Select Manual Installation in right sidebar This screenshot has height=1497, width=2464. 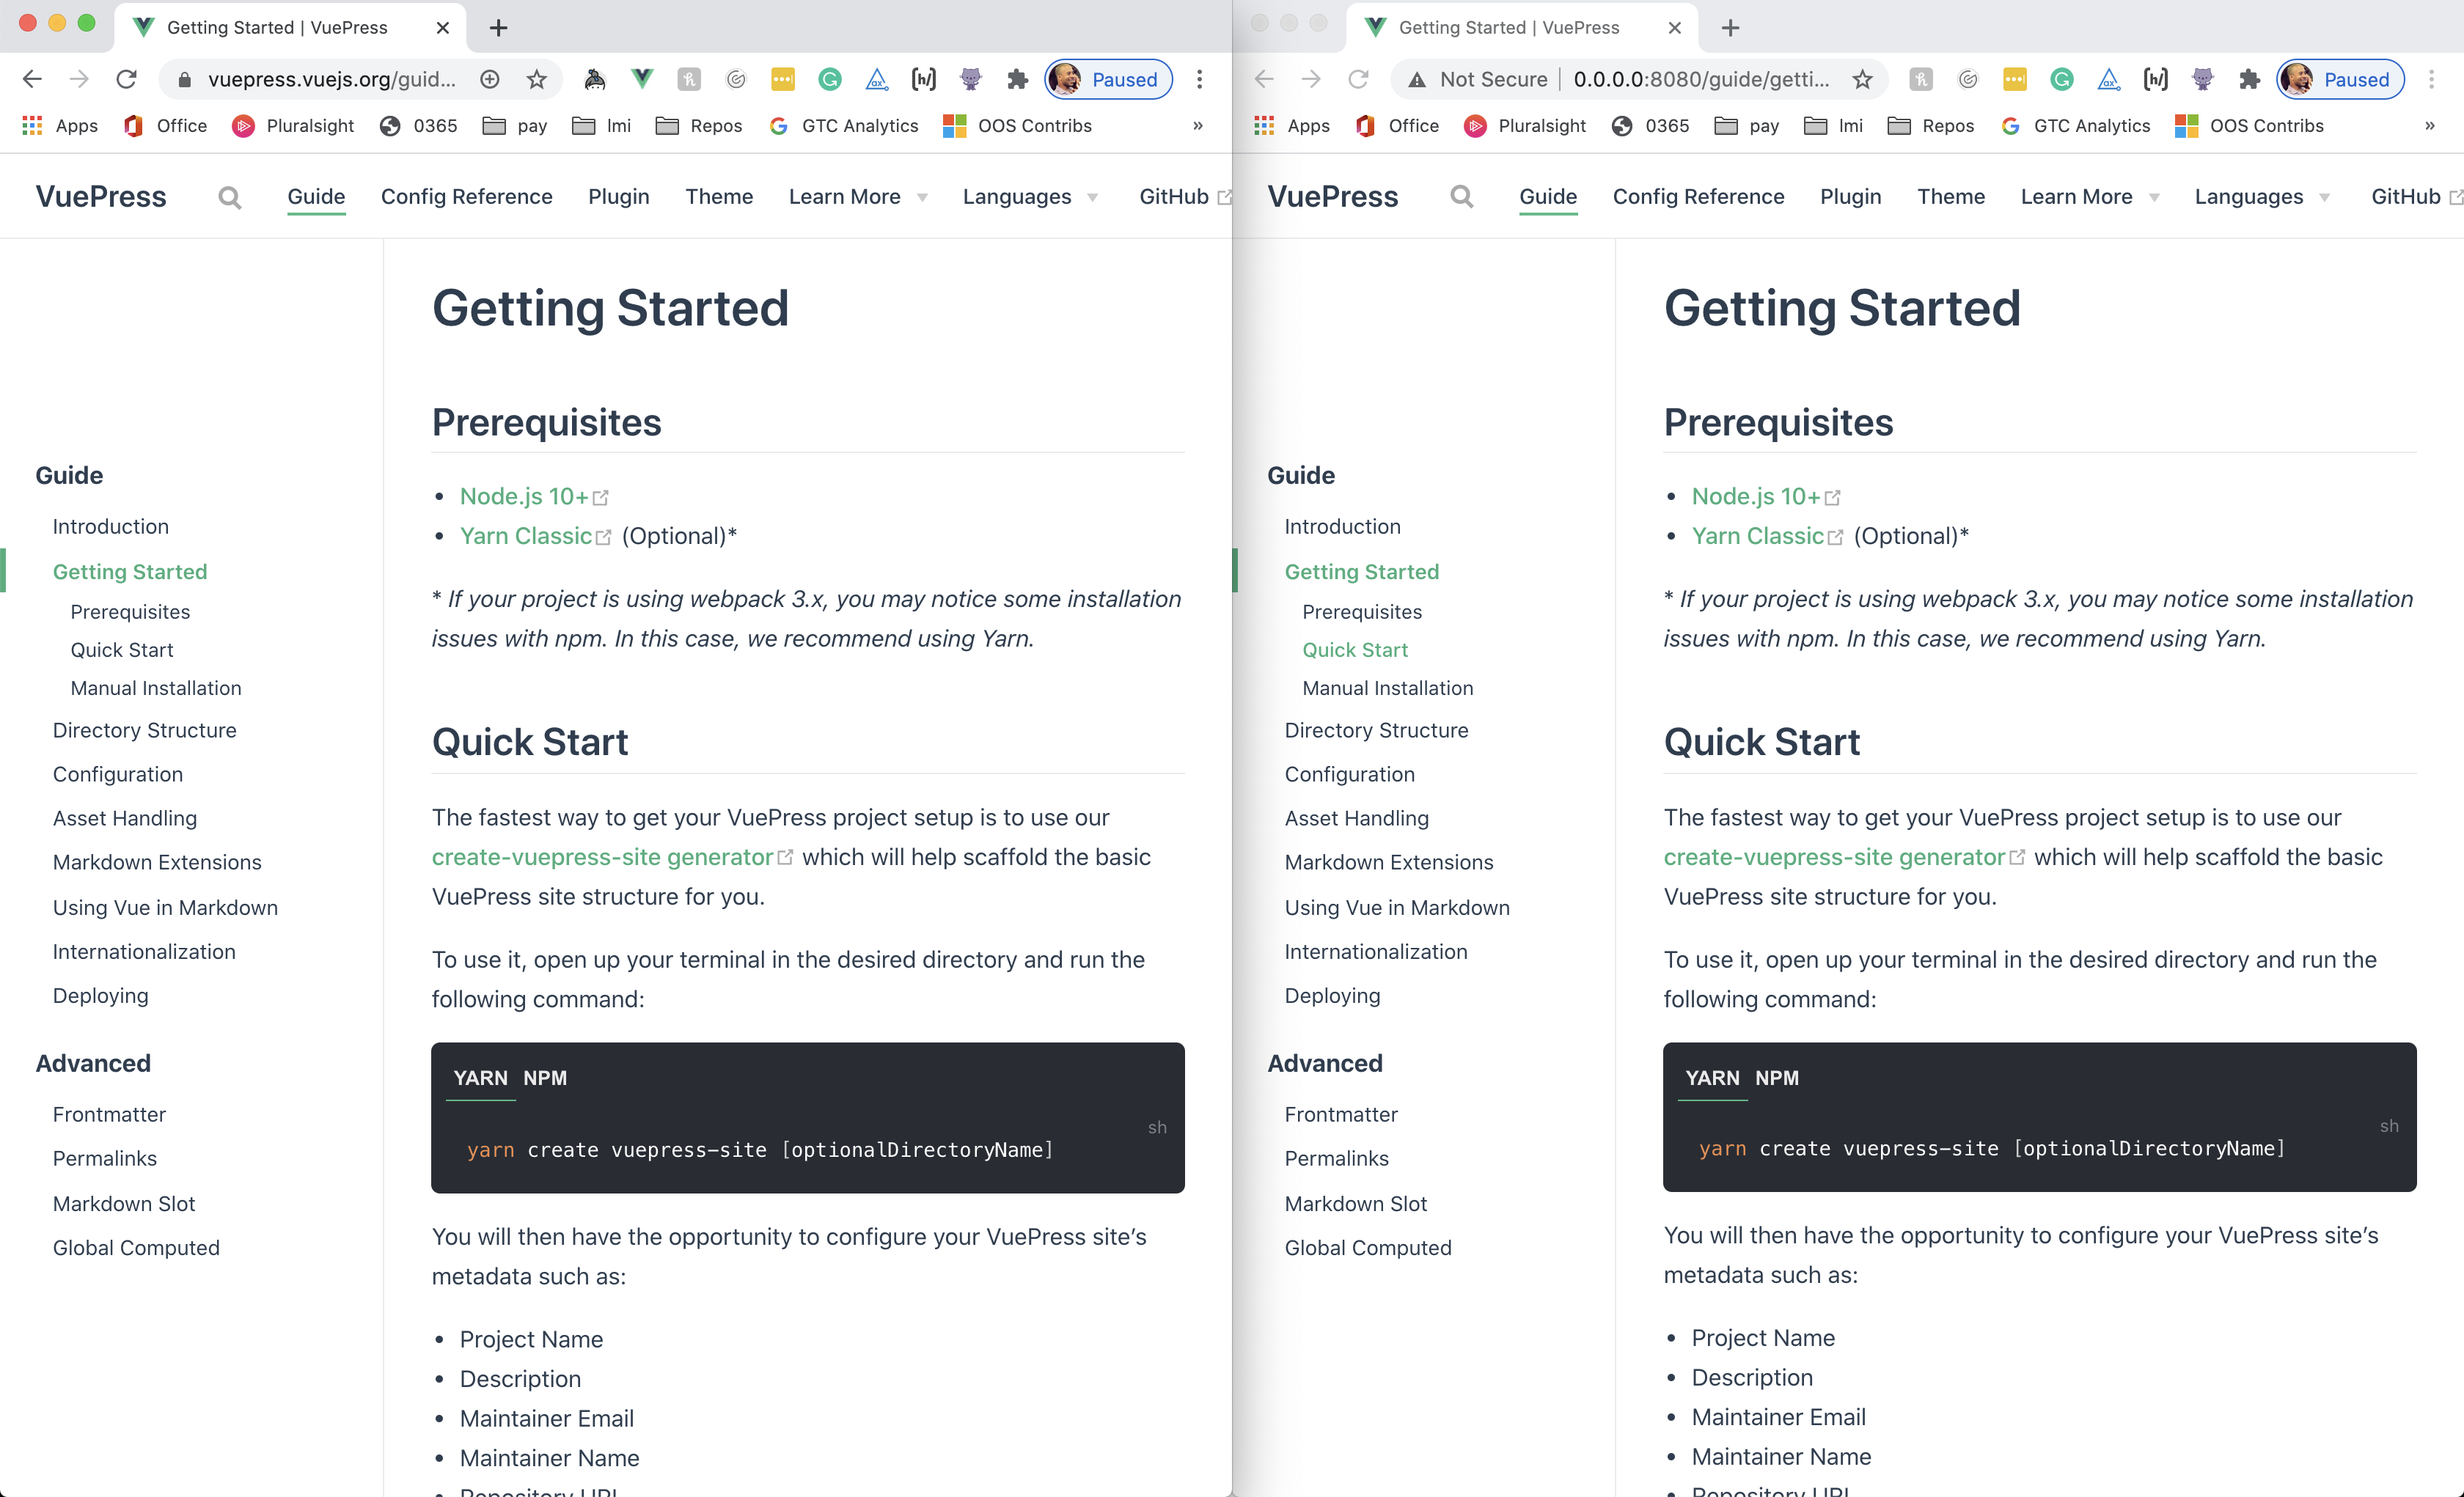point(1387,688)
